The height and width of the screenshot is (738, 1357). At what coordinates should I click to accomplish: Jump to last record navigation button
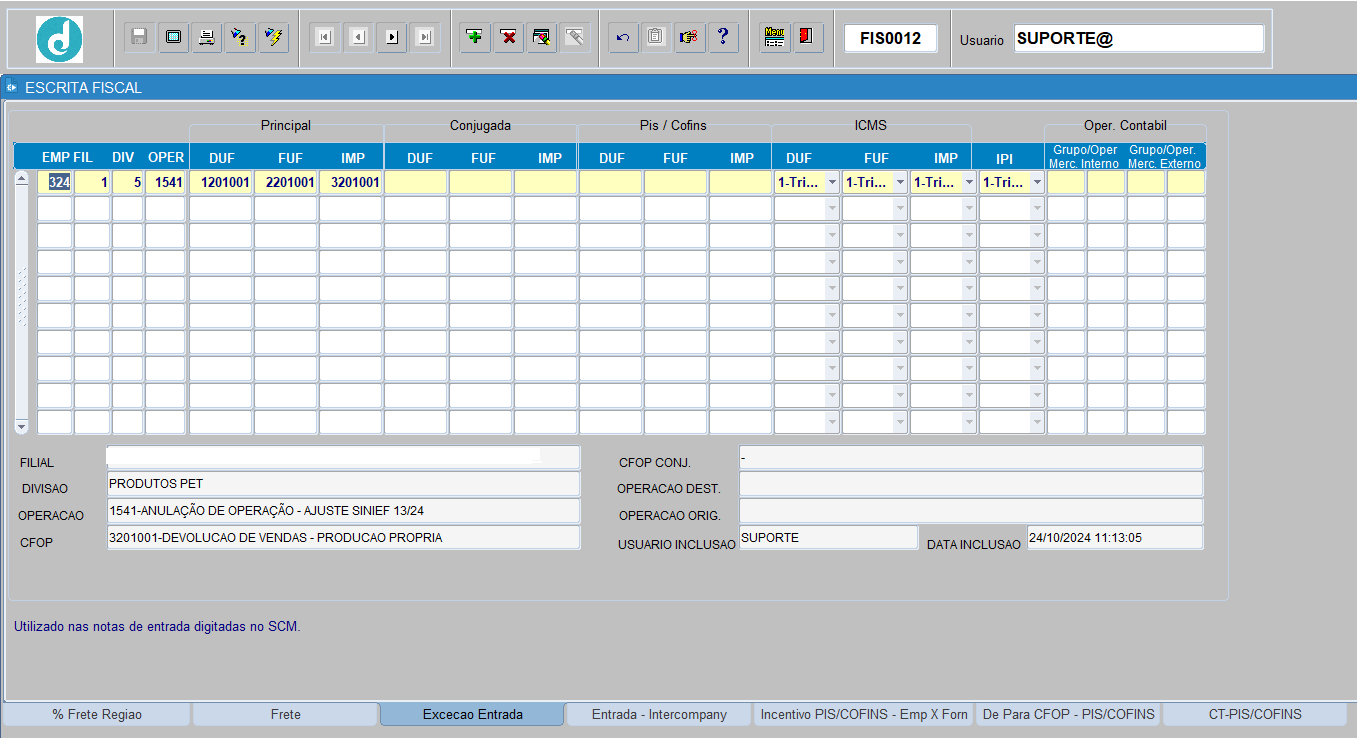[425, 37]
